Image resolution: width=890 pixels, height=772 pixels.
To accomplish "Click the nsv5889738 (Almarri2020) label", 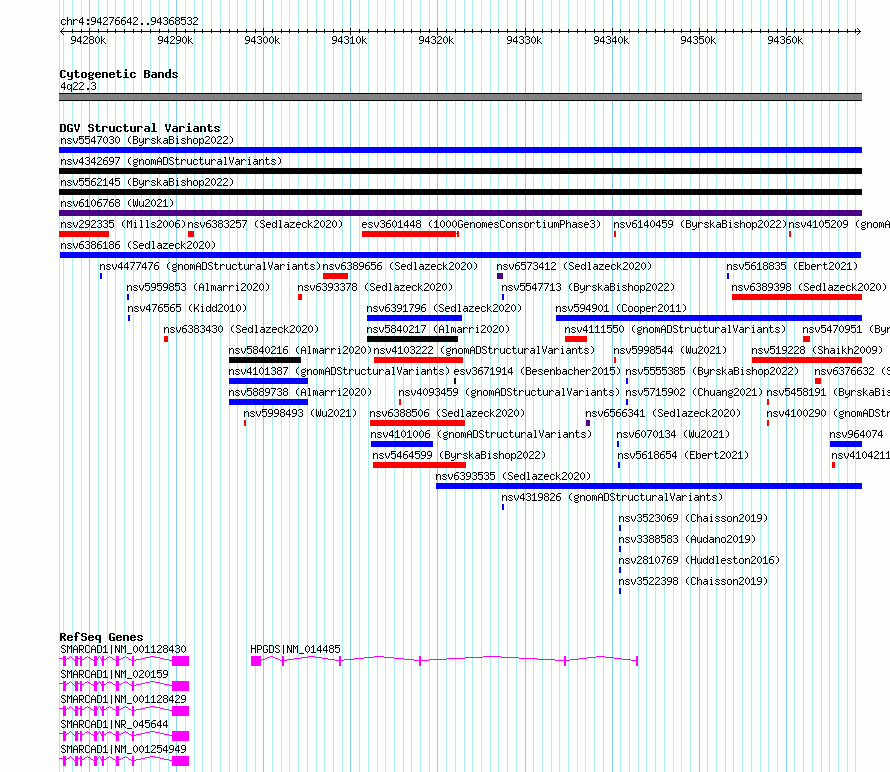I will point(300,392).
